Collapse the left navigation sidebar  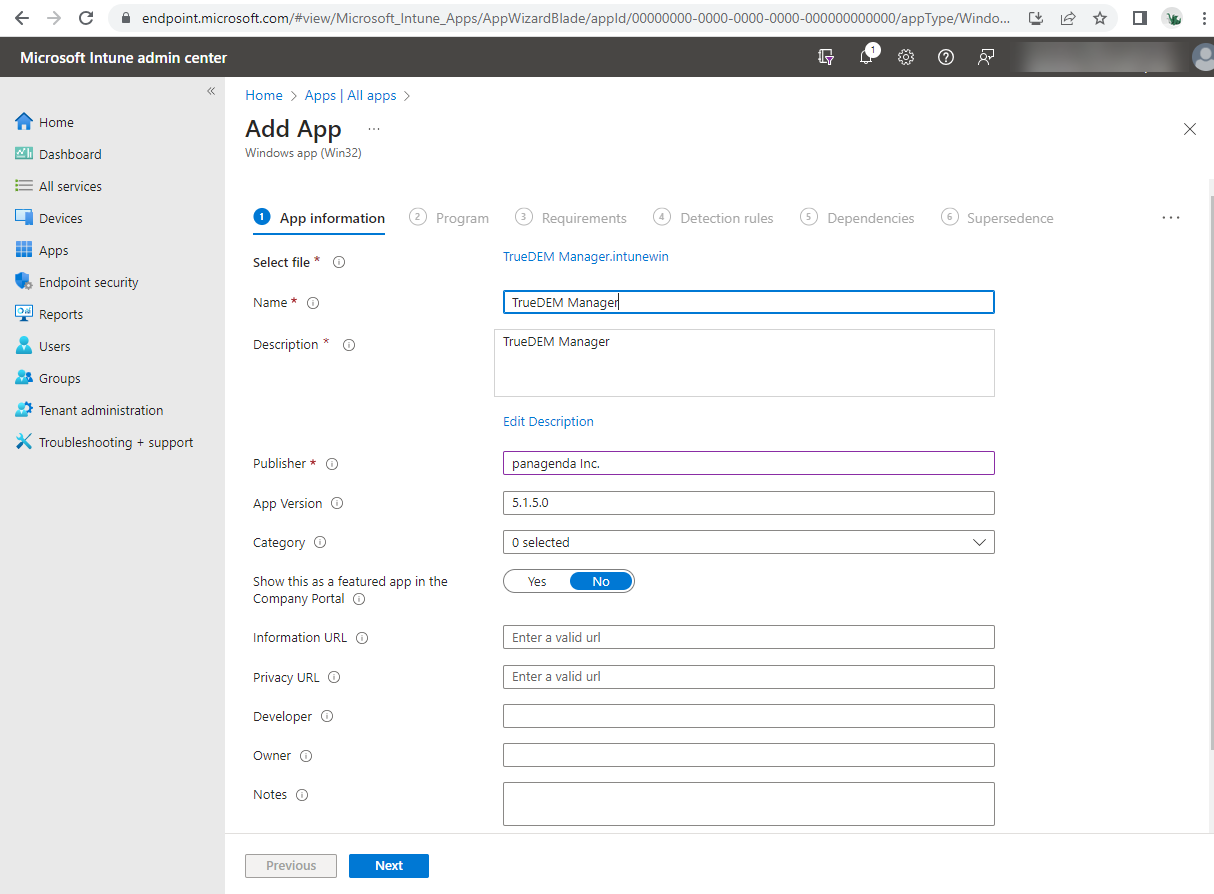pyautogui.click(x=211, y=91)
